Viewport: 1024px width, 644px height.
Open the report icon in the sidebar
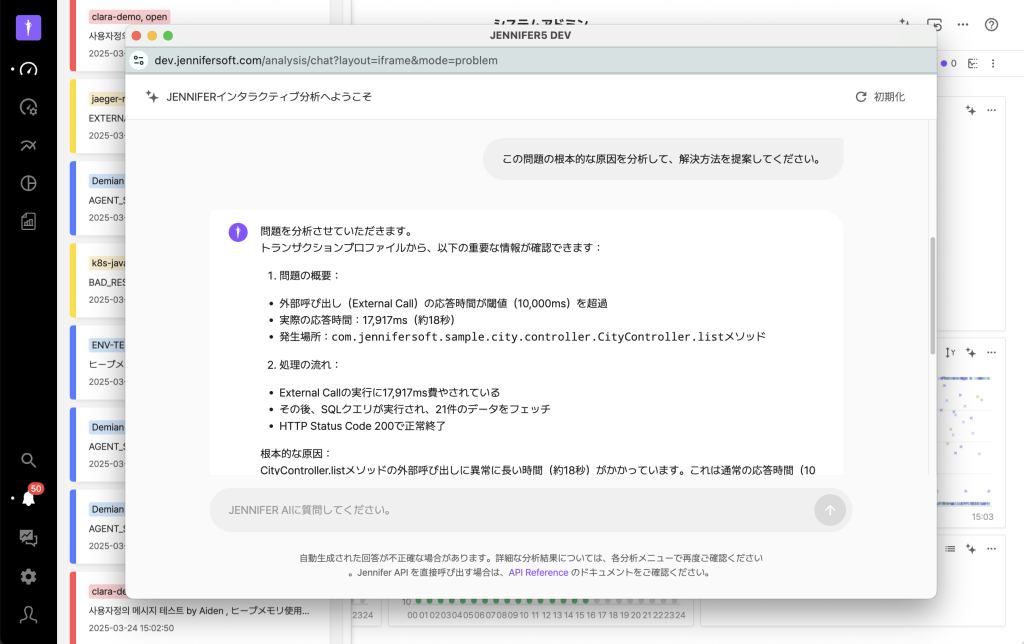coord(28,221)
